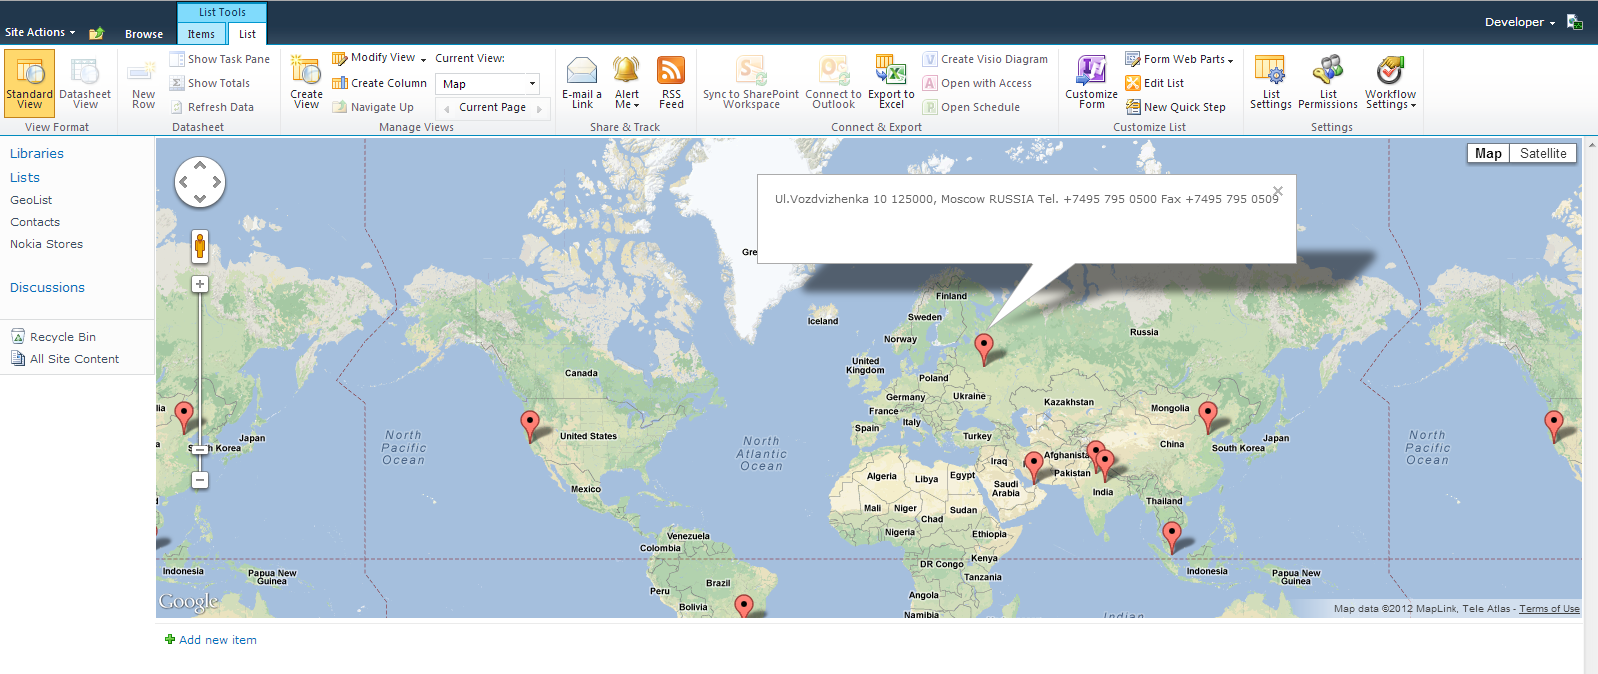This screenshot has height=674, width=1598.
Task: Close the Moscow address info window
Action: 1277,191
